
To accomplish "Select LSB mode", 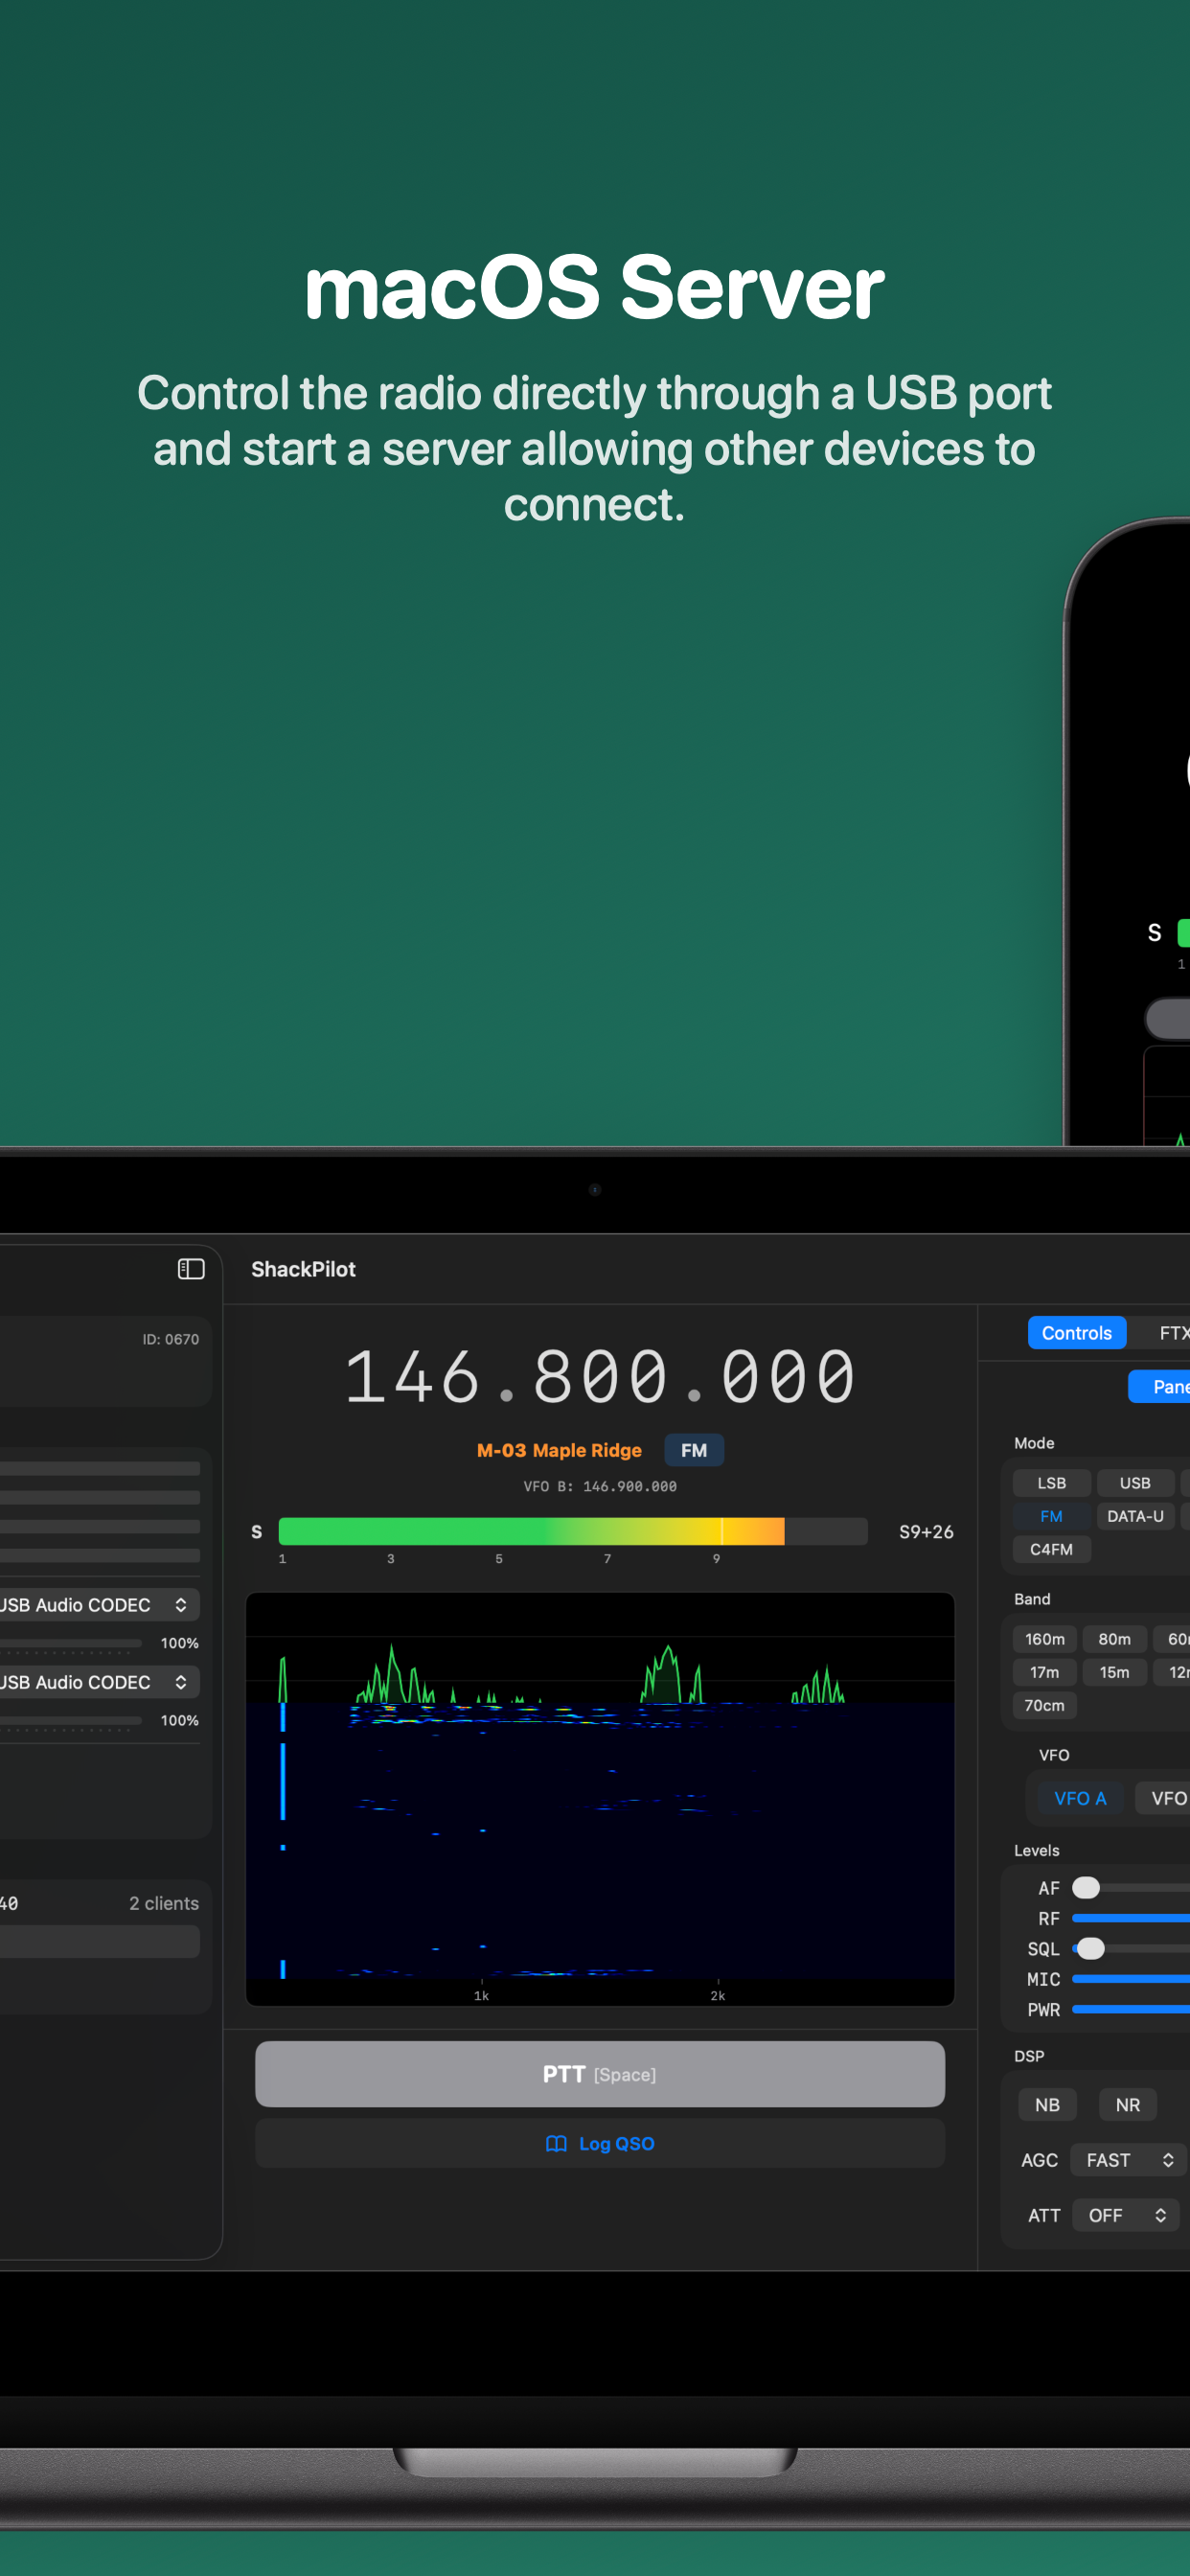I will [1051, 1483].
